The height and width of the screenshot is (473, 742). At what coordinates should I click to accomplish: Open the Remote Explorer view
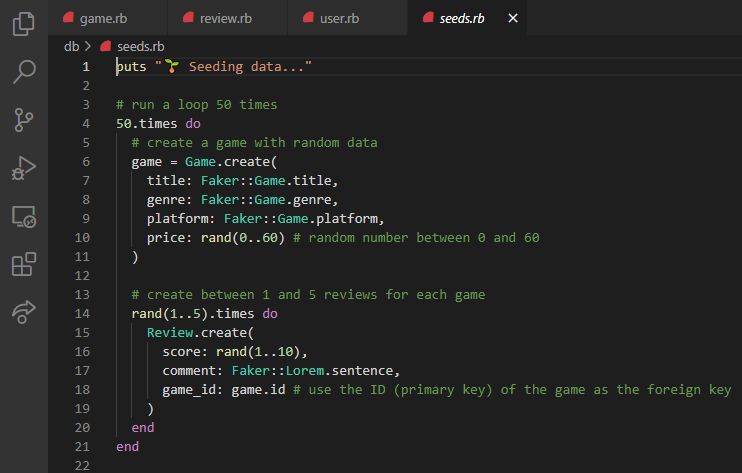click(24, 217)
